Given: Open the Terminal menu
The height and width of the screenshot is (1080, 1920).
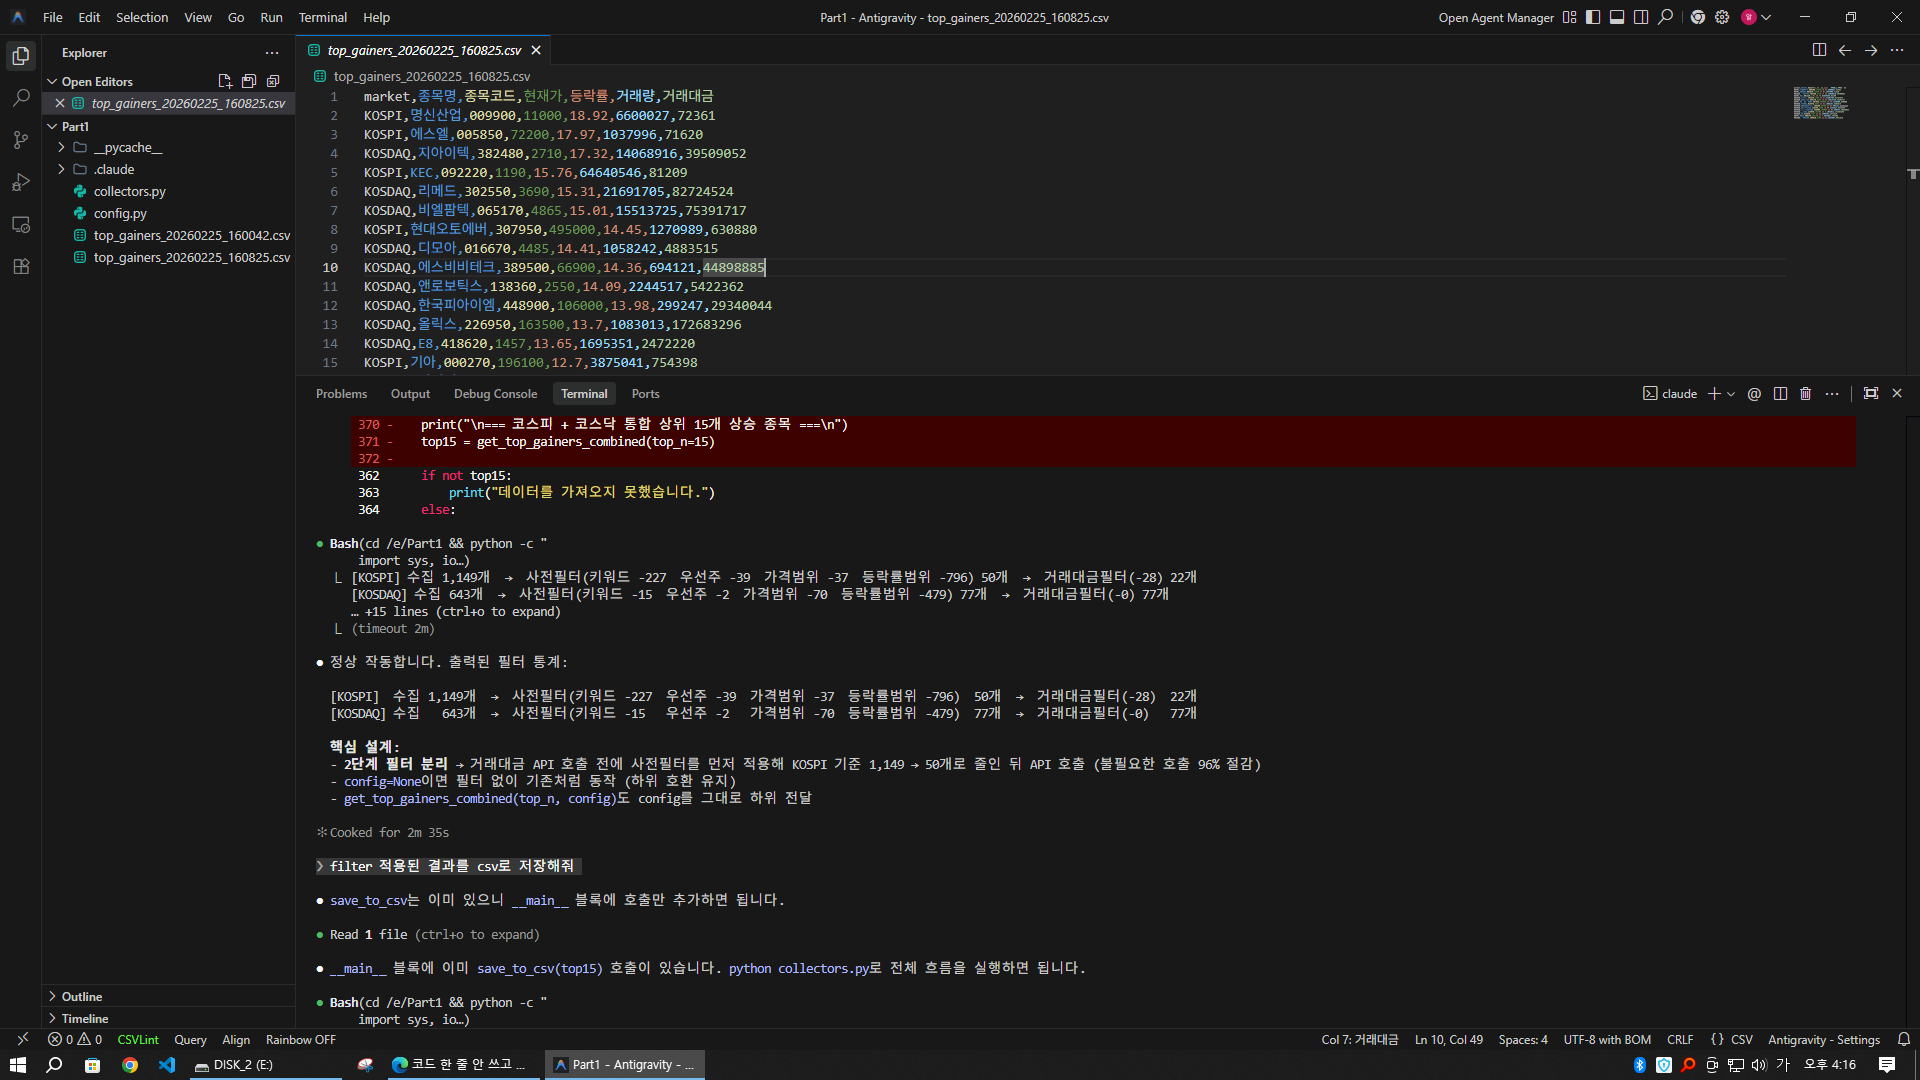Looking at the screenshot, I should click(322, 17).
